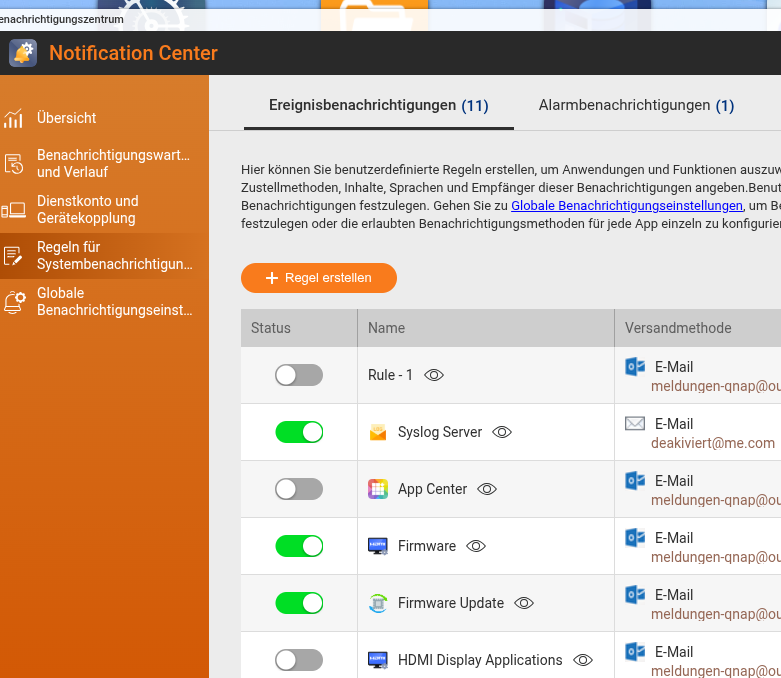Open Benachrichtigungswarteschlange und Verlauf
This screenshot has width=781, height=678.
(x=112, y=164)
